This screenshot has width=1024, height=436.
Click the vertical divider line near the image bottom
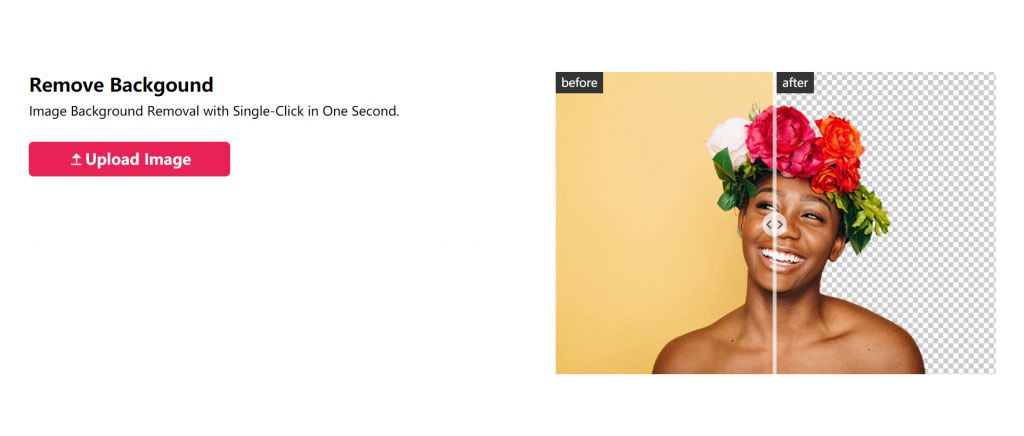[x=775, y=352]
